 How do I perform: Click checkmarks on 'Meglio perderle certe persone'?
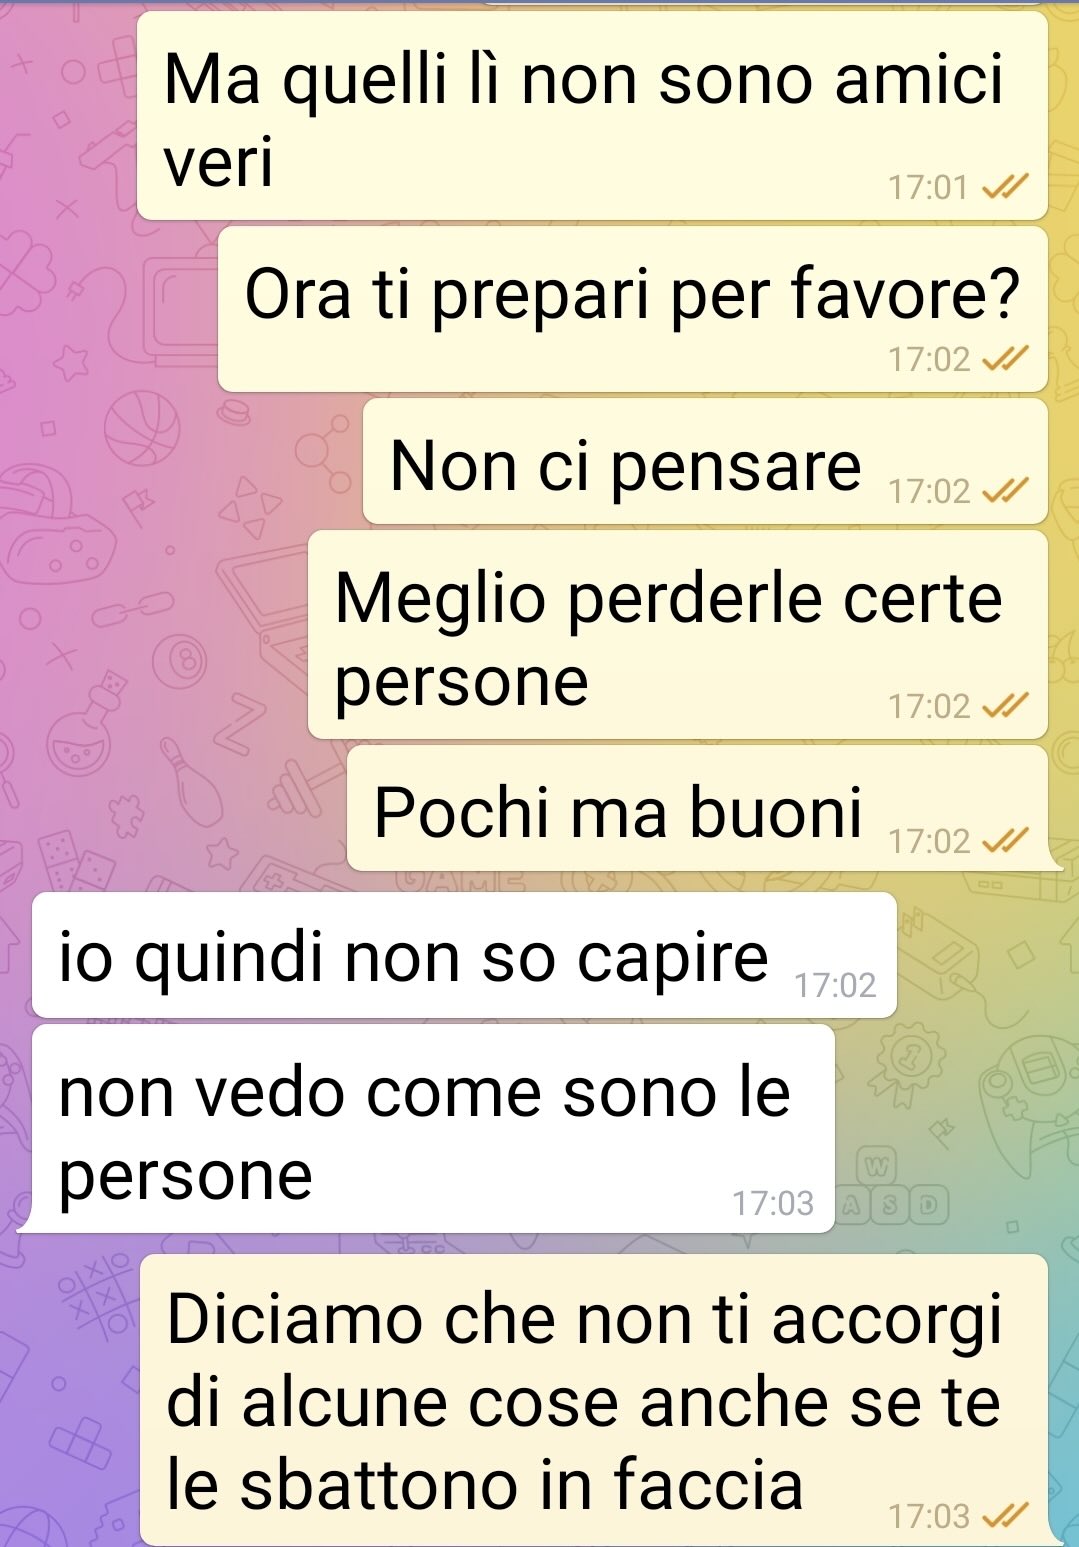[x=1005, y=706]
